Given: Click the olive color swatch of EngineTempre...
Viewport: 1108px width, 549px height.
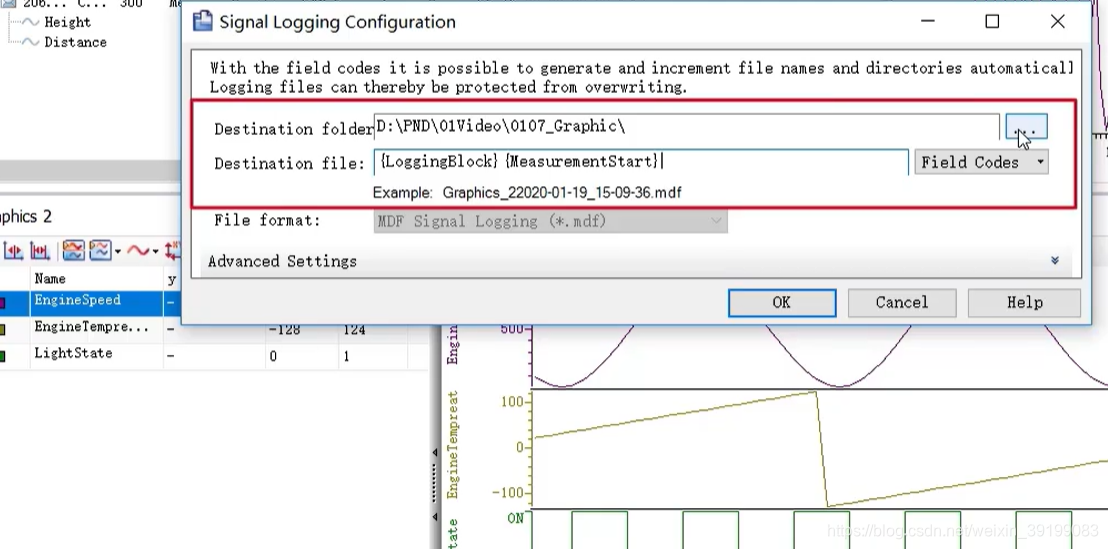Looking at the screenshot, I should pyautogui.click(x=3, y=330).
